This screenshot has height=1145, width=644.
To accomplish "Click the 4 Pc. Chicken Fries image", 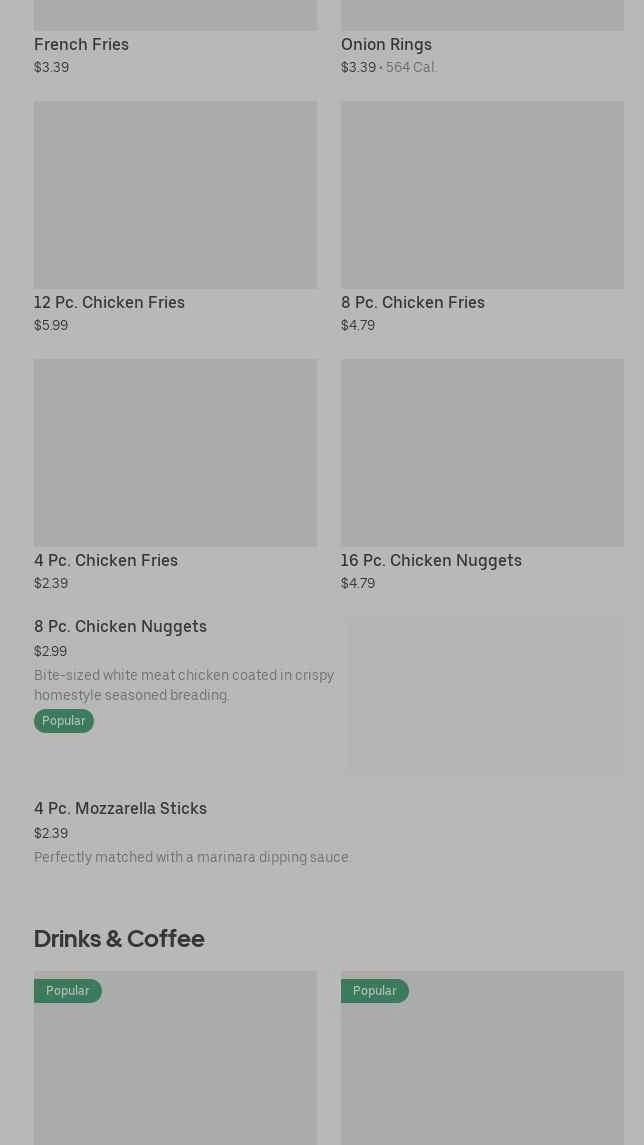I will [x=175, y=453].
